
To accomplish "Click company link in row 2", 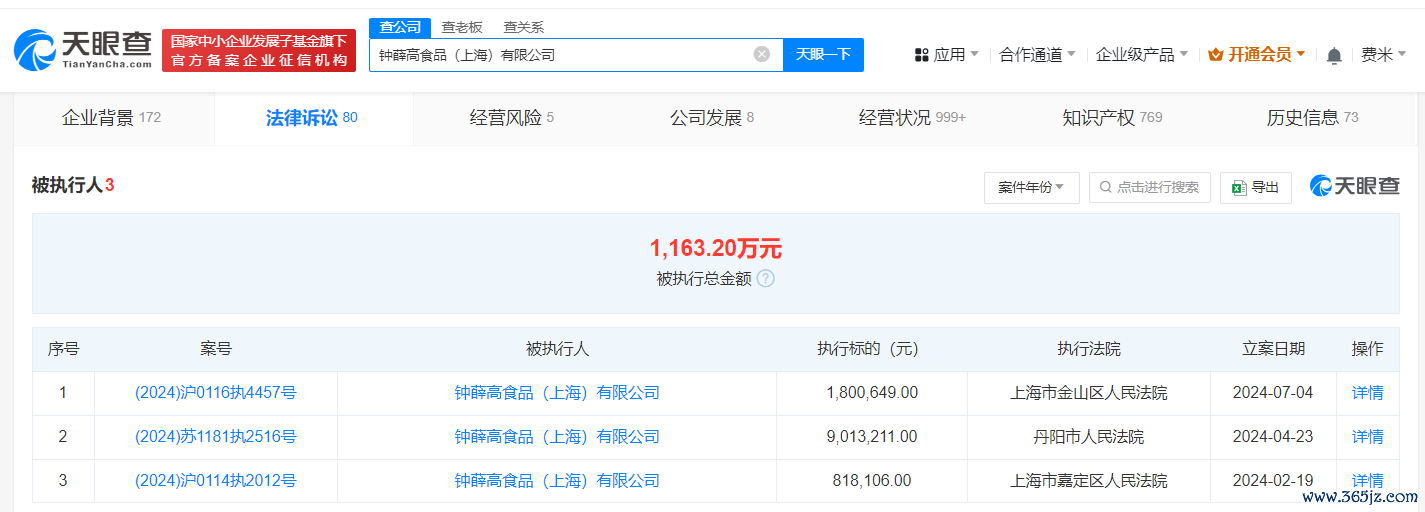I will (x=557, y=437).
